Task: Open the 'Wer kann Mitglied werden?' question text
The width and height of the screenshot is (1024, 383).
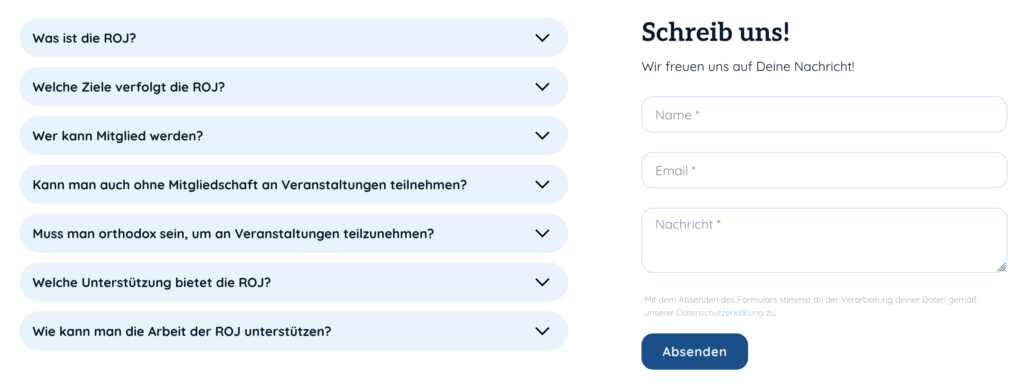Action: (x=118, y=136)
